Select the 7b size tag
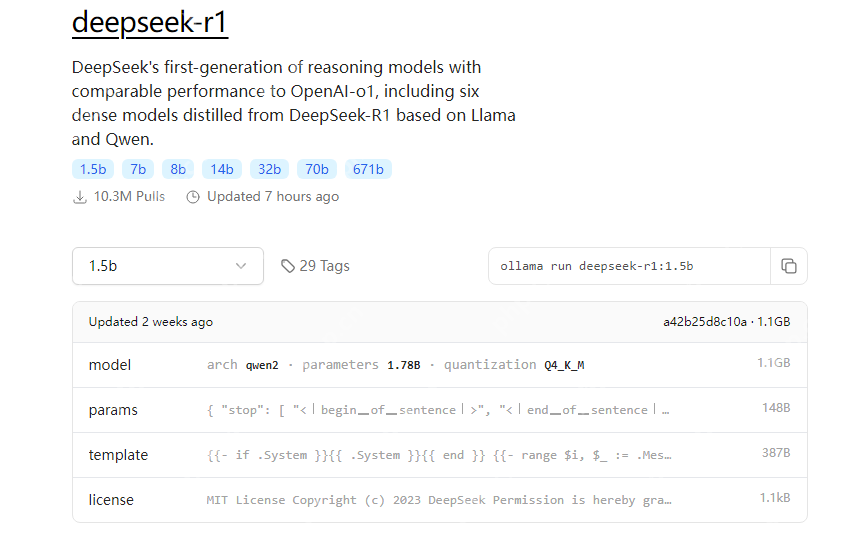Screen dimensions: 847x540 tap(138, 170)
